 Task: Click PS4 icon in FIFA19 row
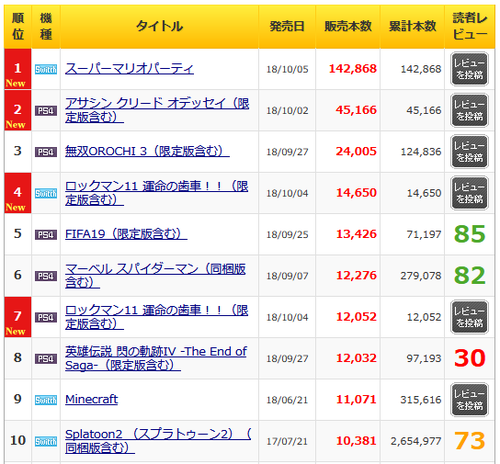point(46,235)
